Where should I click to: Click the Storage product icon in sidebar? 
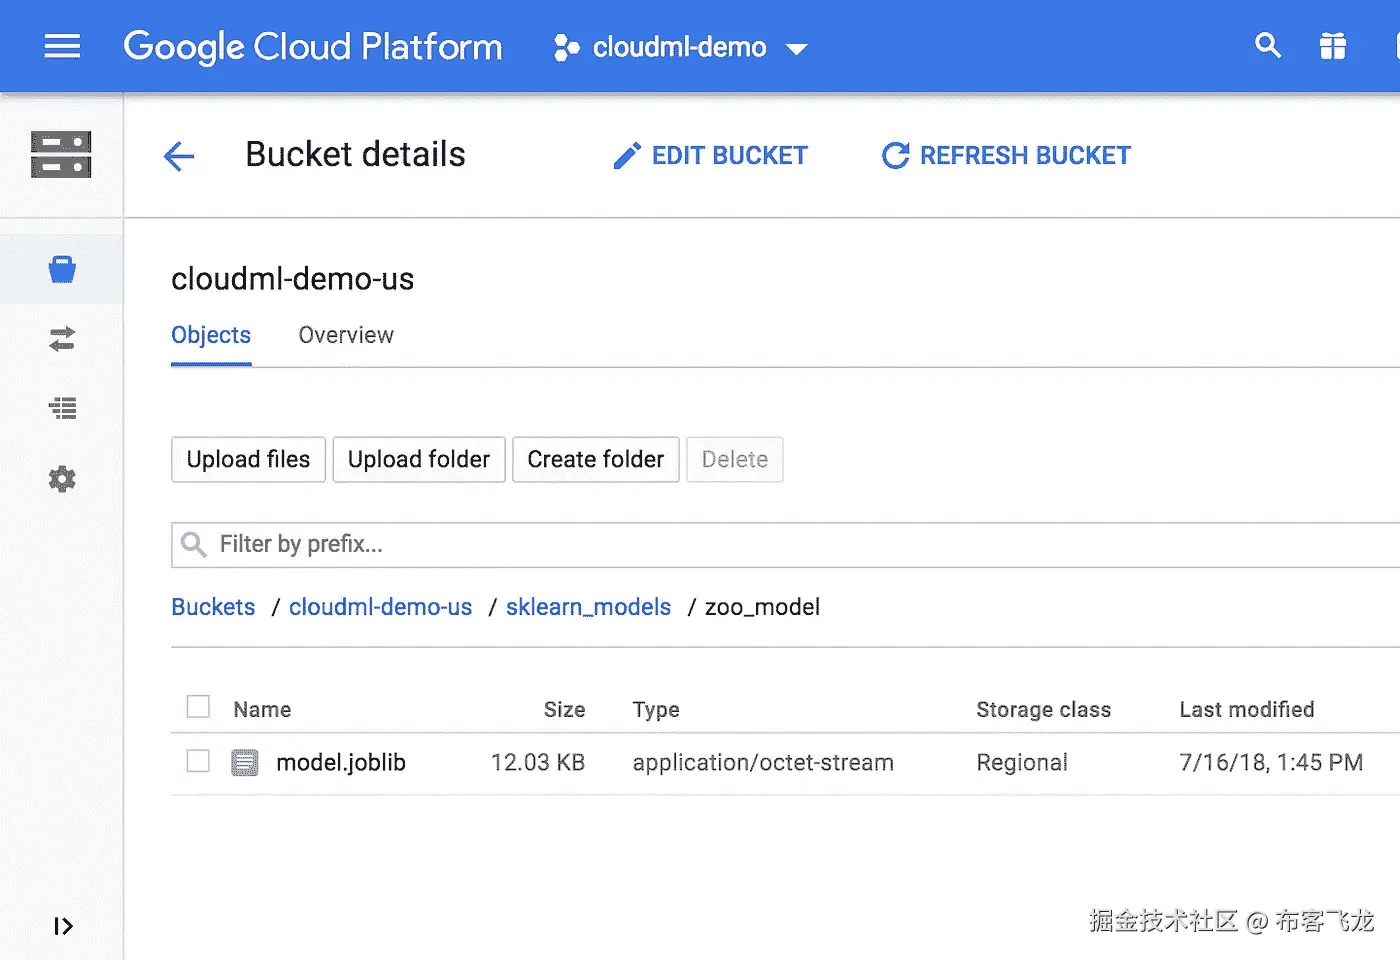pyautogui.click(x=61, y=155)
